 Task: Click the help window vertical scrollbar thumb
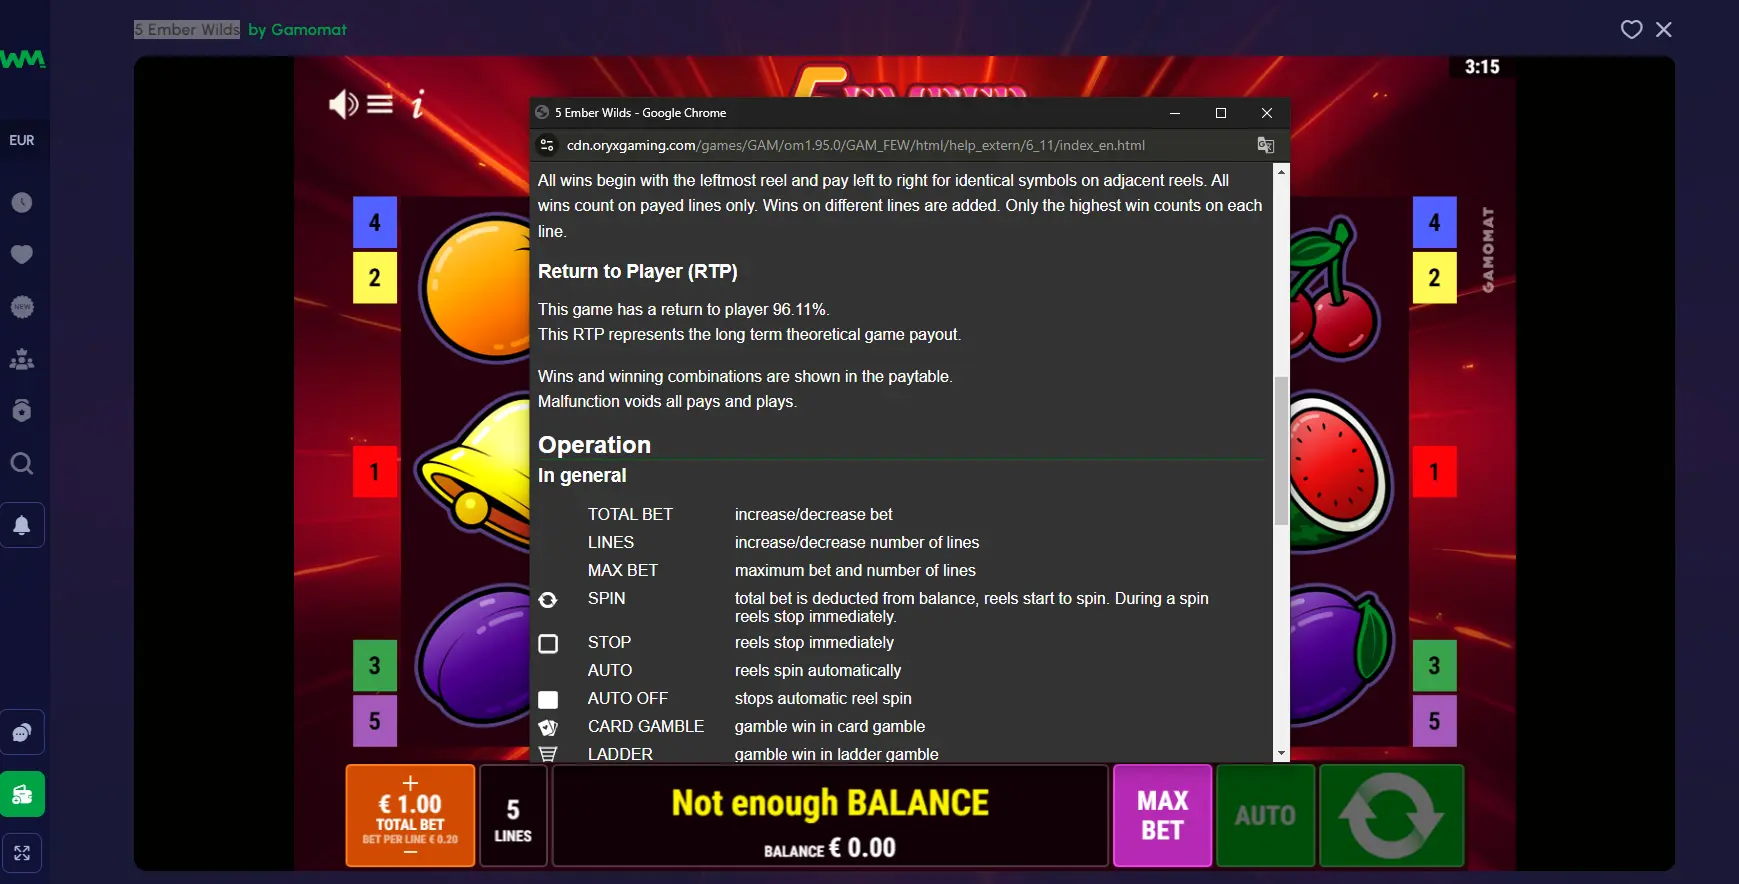coord(1281,450)
